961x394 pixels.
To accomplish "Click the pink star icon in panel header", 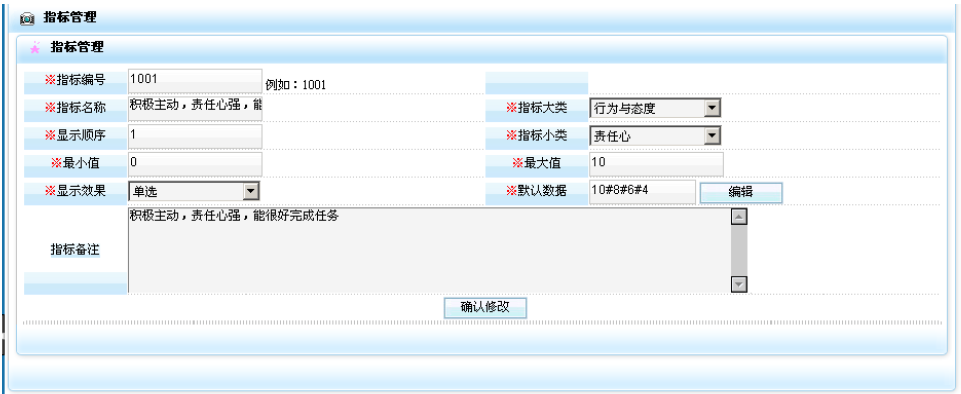I will 36,47.
